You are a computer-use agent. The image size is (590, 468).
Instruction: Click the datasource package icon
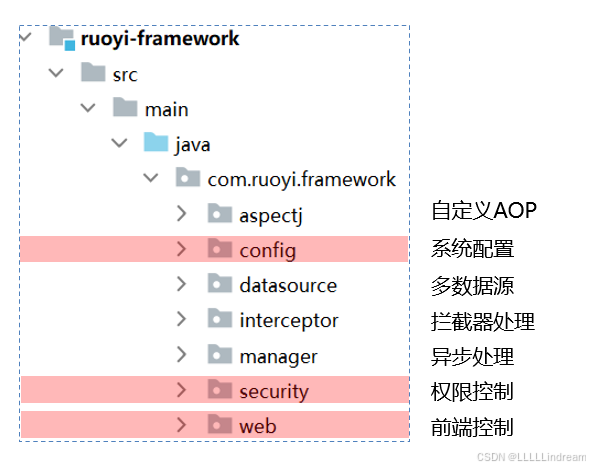[x=219, y=283]
